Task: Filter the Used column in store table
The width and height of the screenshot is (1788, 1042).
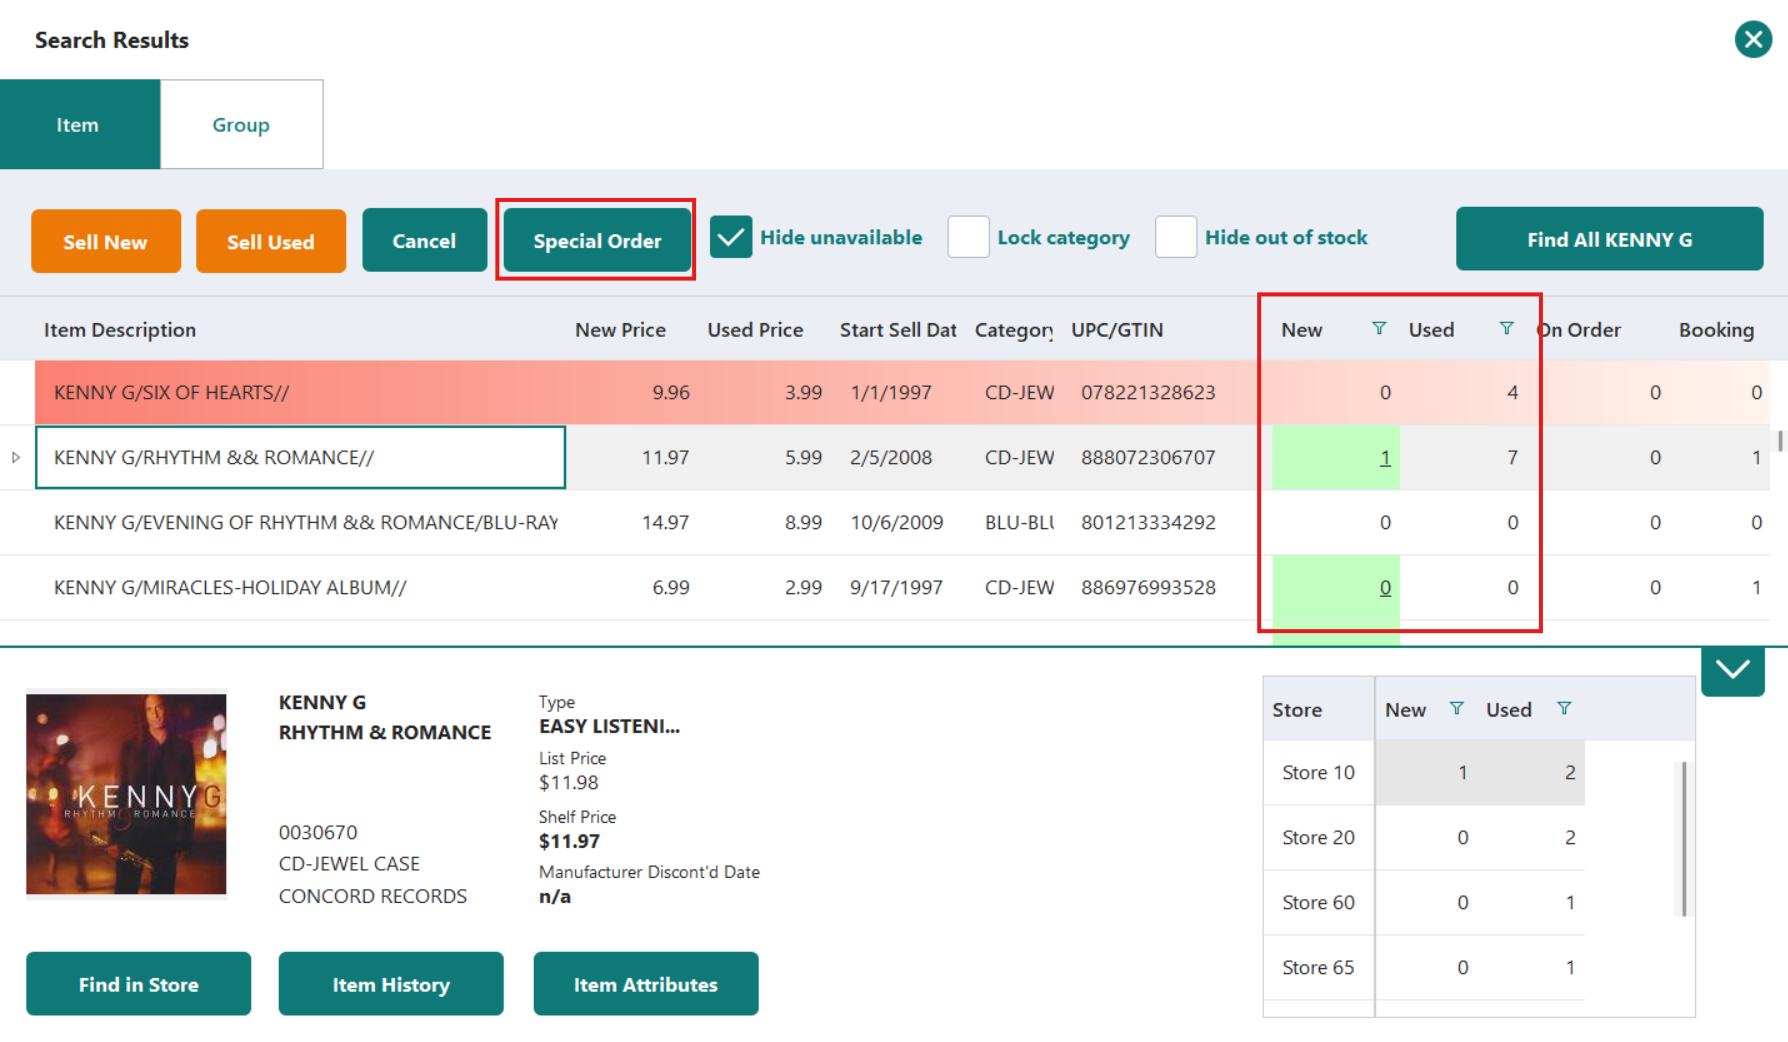Action: tap(1564, 709)
